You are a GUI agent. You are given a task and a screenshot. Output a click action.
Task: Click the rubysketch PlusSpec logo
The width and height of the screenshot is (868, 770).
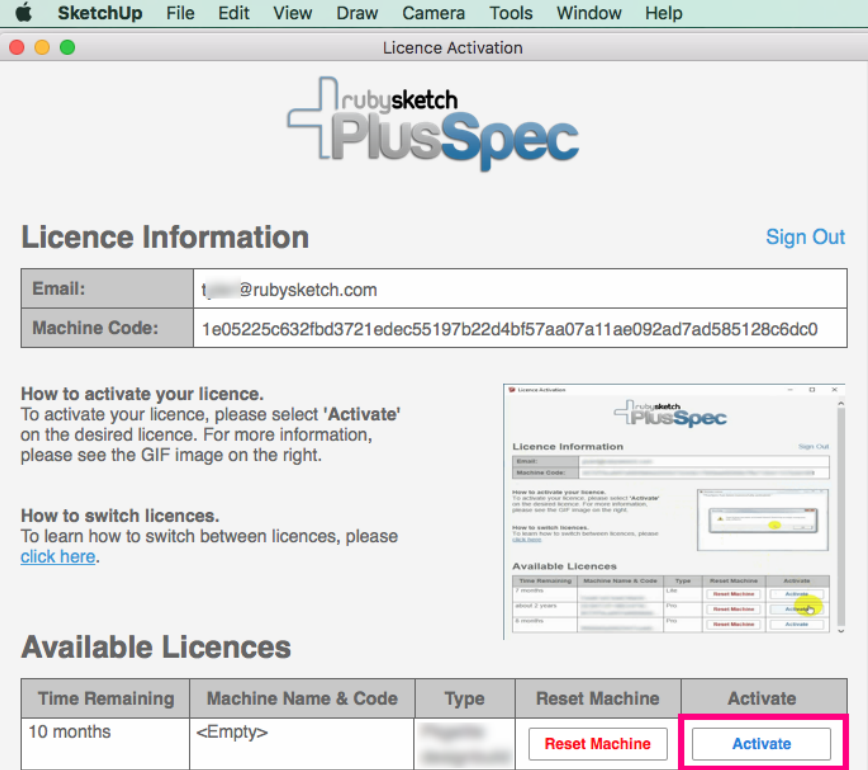coord(433,123)
